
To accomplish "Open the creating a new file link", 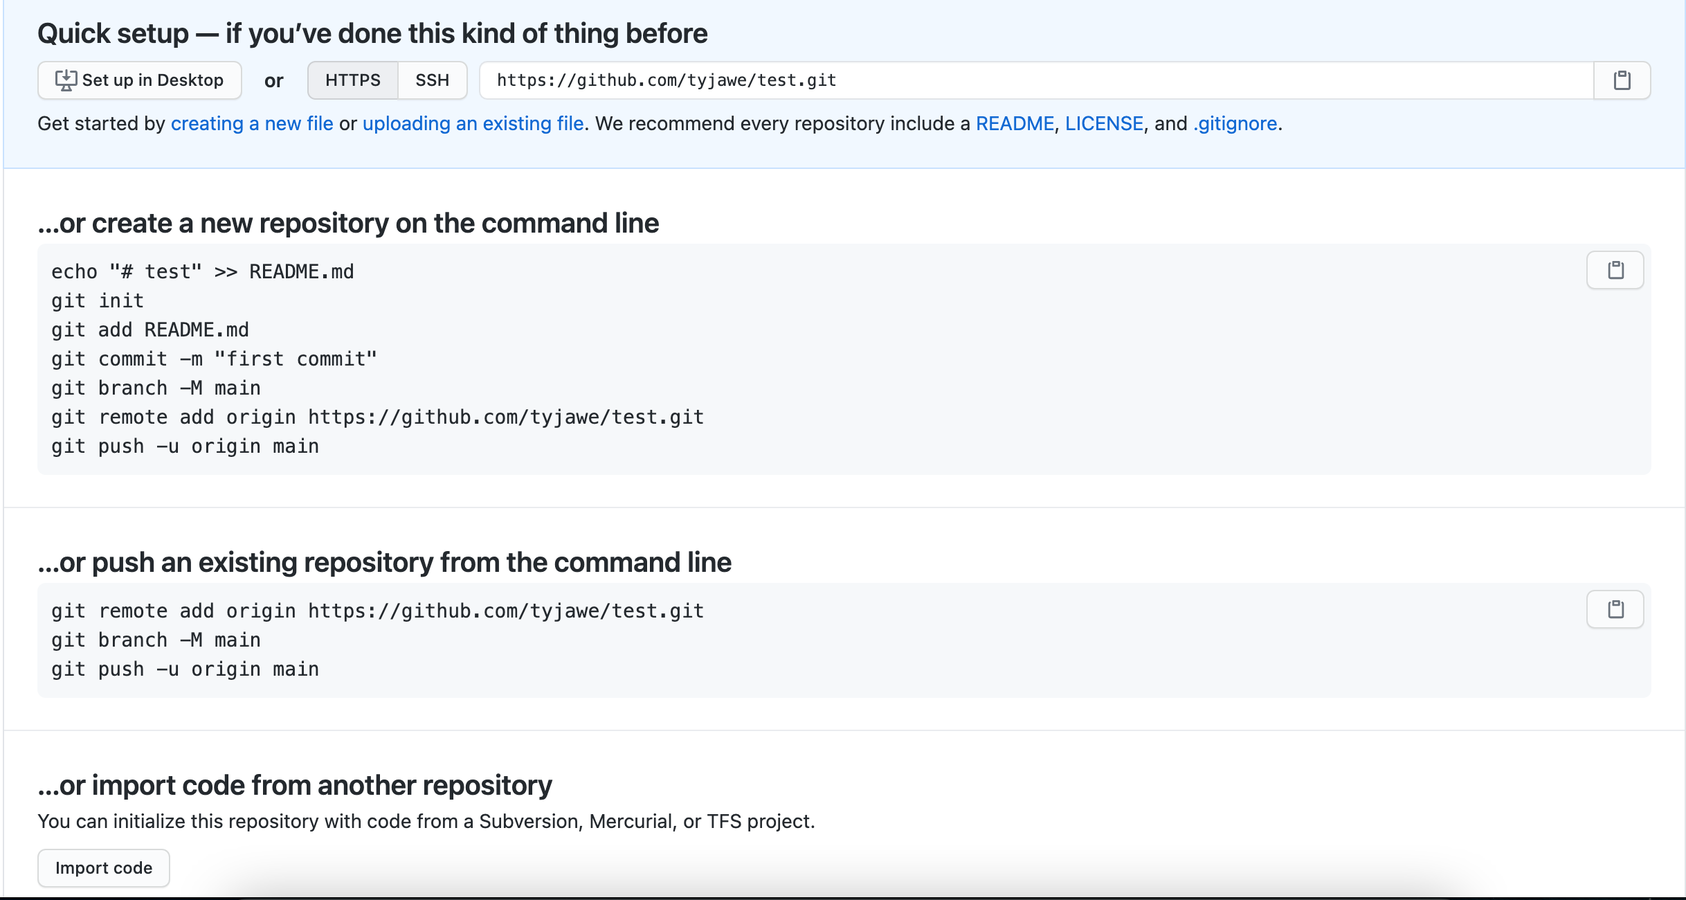I will click(252, 123).
